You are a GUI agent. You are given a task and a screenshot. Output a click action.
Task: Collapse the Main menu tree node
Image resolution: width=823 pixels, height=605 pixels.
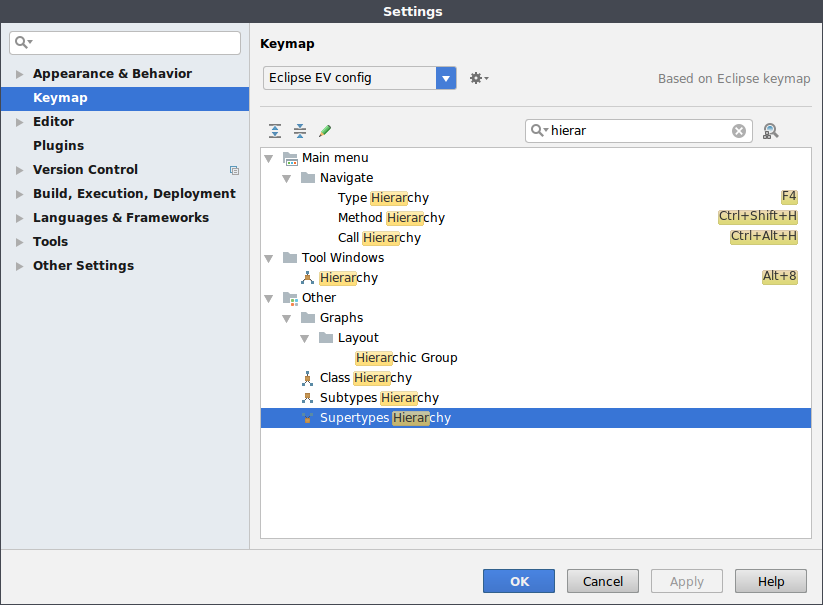(269, 158)
